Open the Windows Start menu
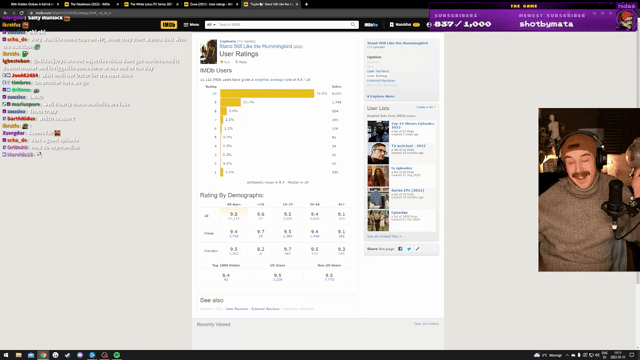 click(x=6, y=355)
